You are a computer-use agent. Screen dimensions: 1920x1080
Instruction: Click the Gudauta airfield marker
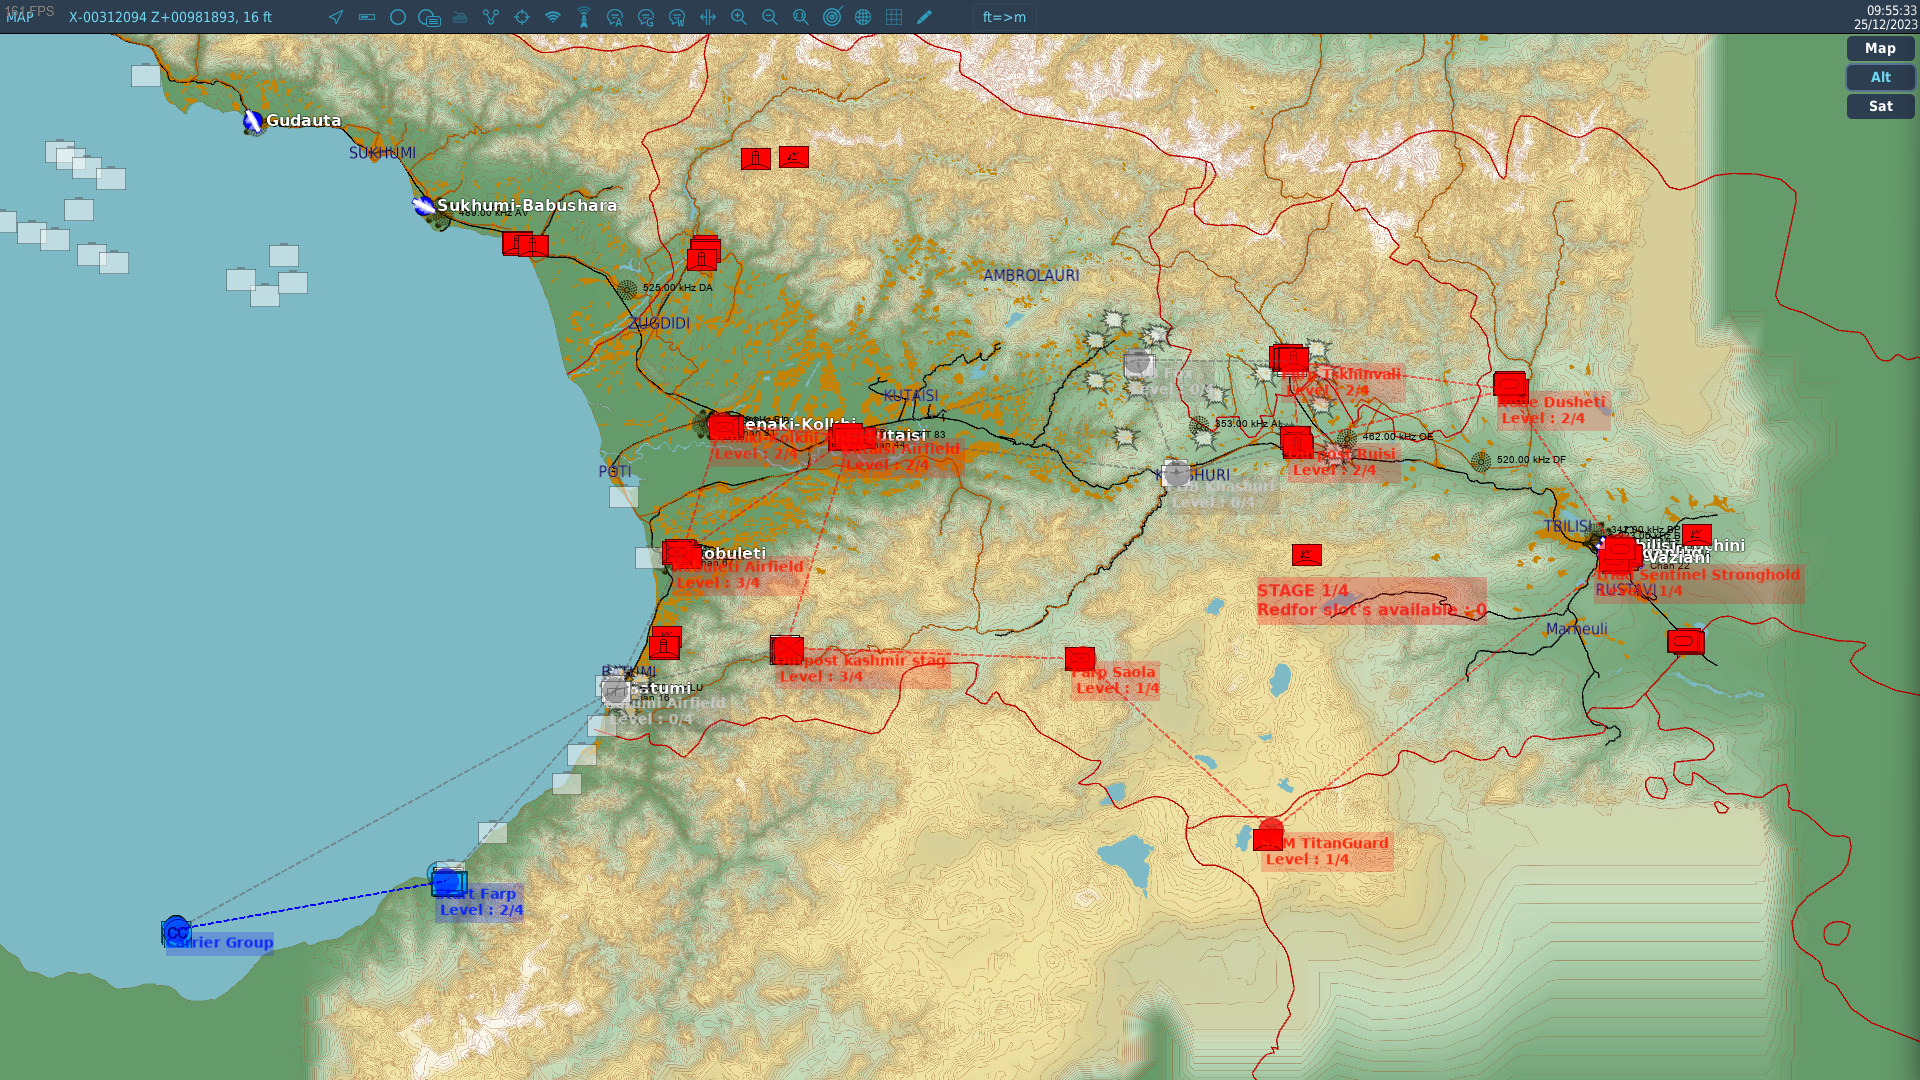253,122
